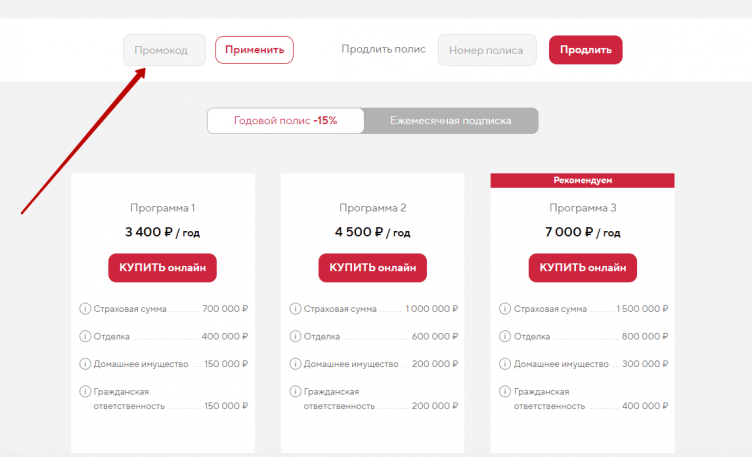Click info icon beside Программа 1 Домашнее имущество
This screenshot has height=457, width=752.
(x=85, y=364)
